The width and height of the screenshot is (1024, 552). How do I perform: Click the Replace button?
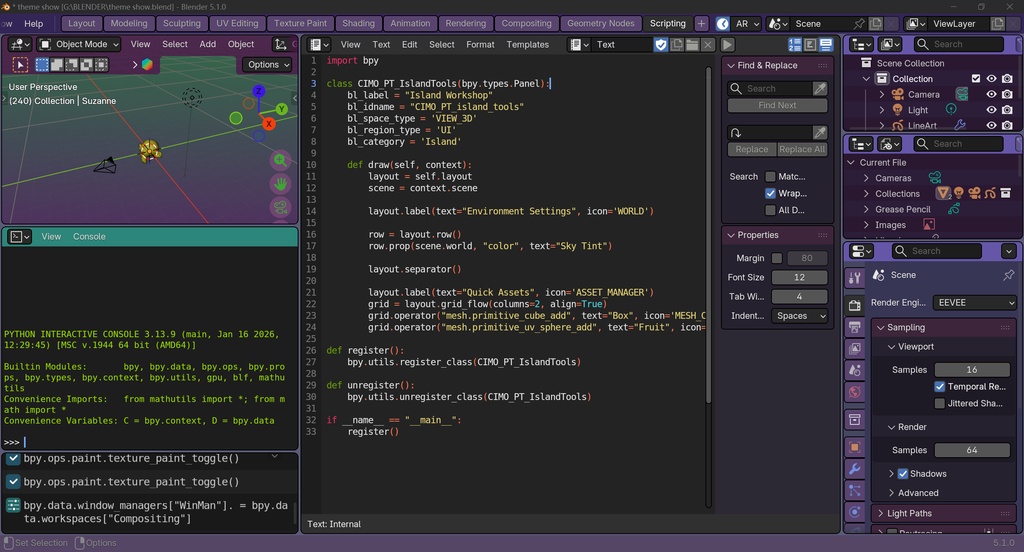point(752,150)
